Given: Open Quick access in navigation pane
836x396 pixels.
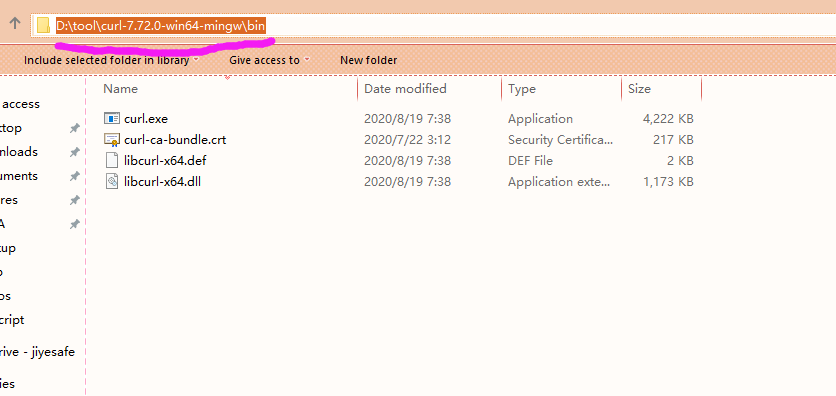Looking at the screenshot, I should (x=20, y=104).
